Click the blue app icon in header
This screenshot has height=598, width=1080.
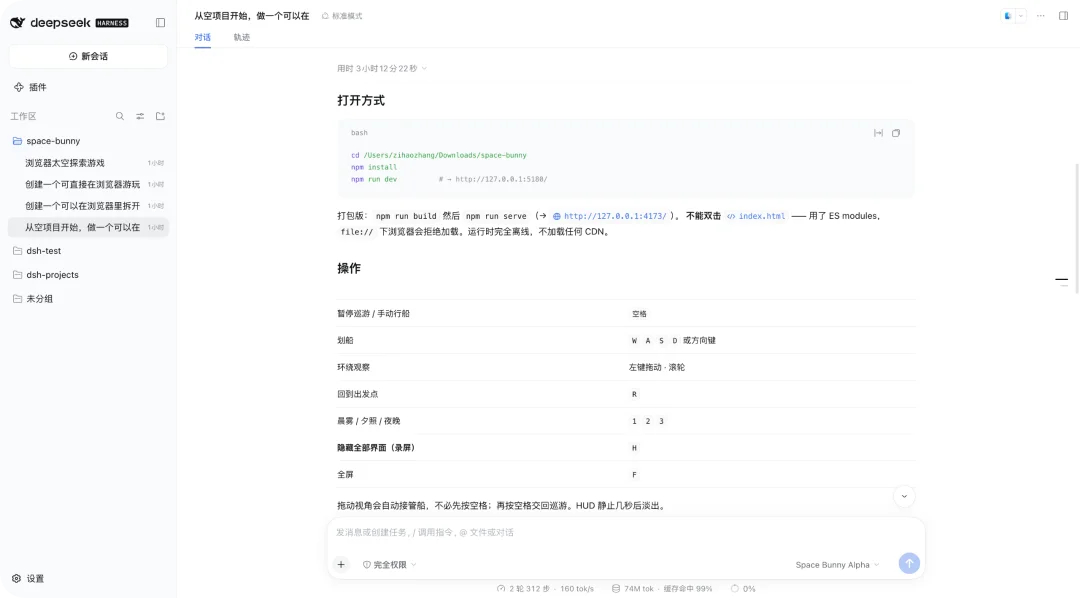[x=1008, y=16]
